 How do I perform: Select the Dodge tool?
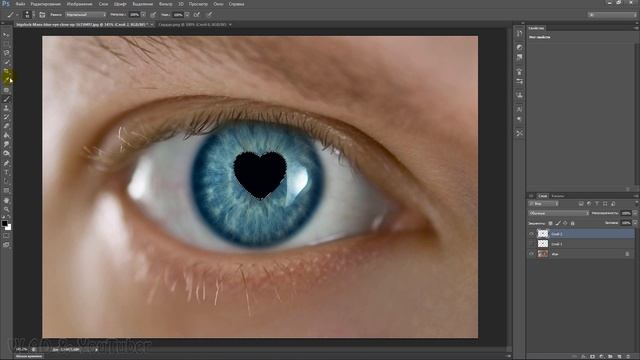pyautogui.click(x=6, y=153)
